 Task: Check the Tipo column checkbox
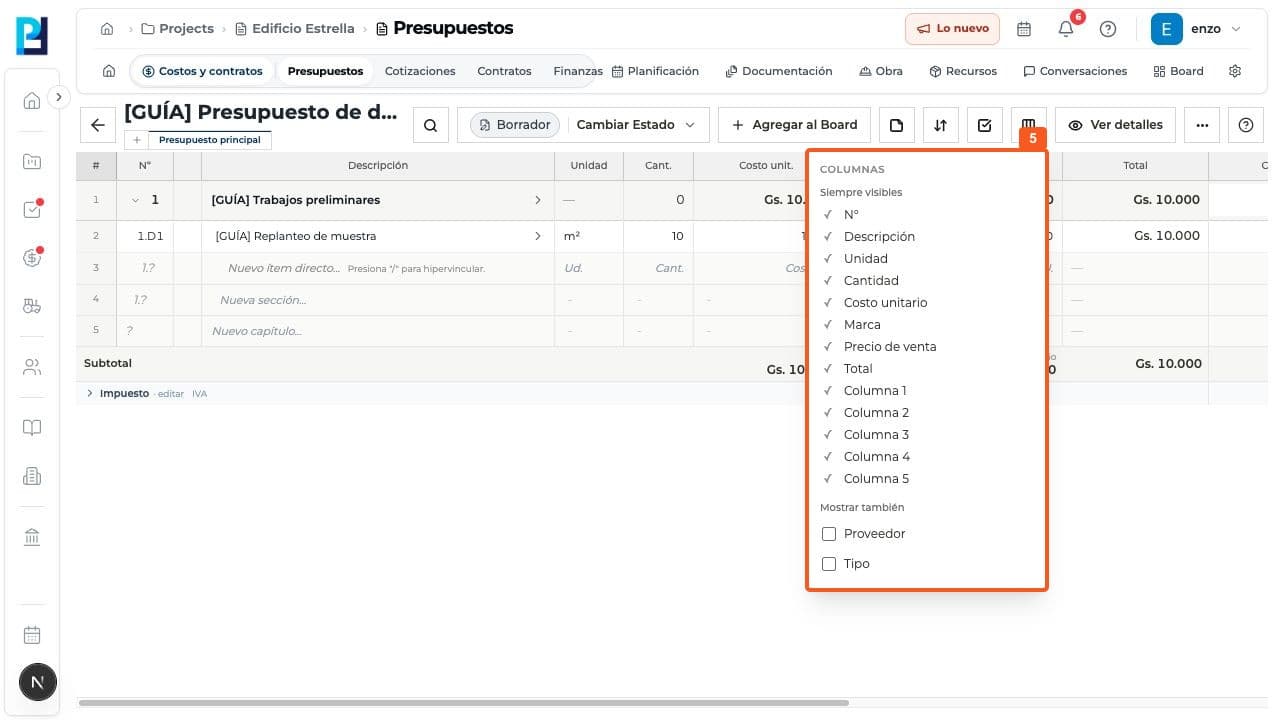[829, 564]
